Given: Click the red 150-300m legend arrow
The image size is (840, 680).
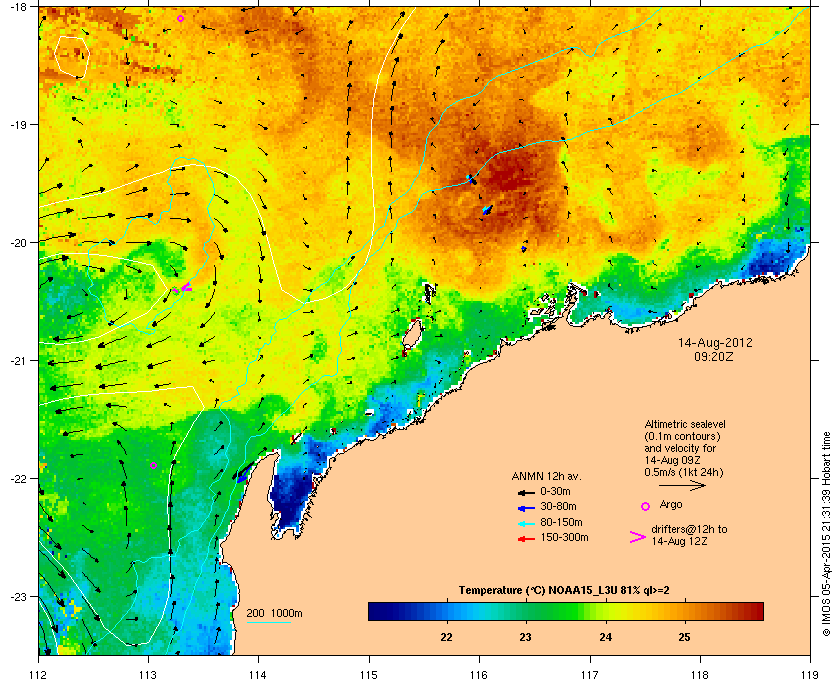Looking at the screenshot, I should coord(527,539).
